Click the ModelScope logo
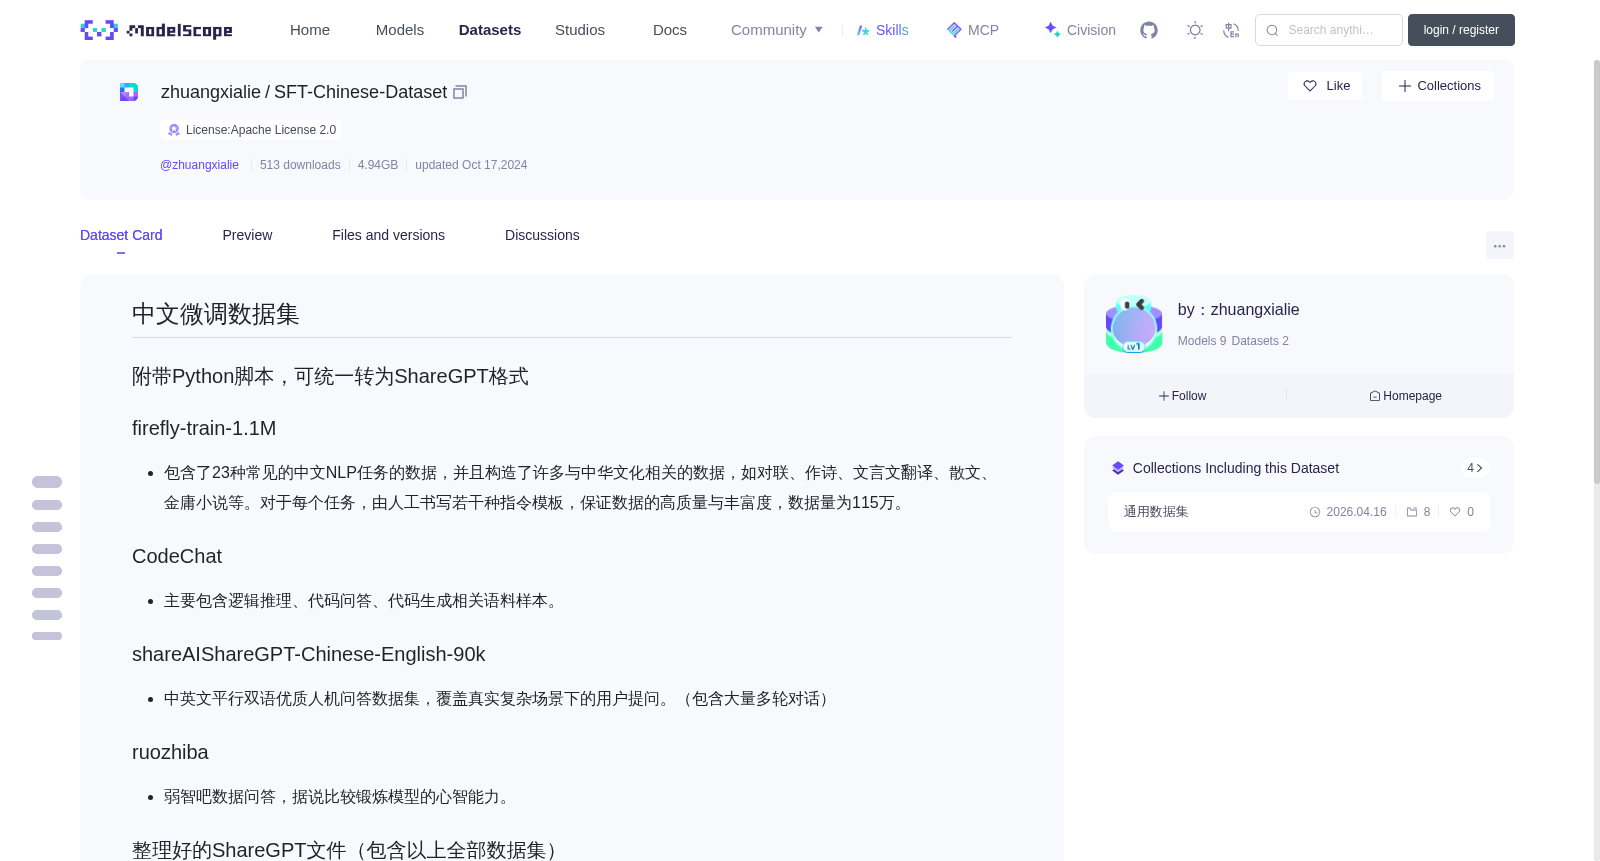Viewport: 1600px width, 861px height. 157,30
